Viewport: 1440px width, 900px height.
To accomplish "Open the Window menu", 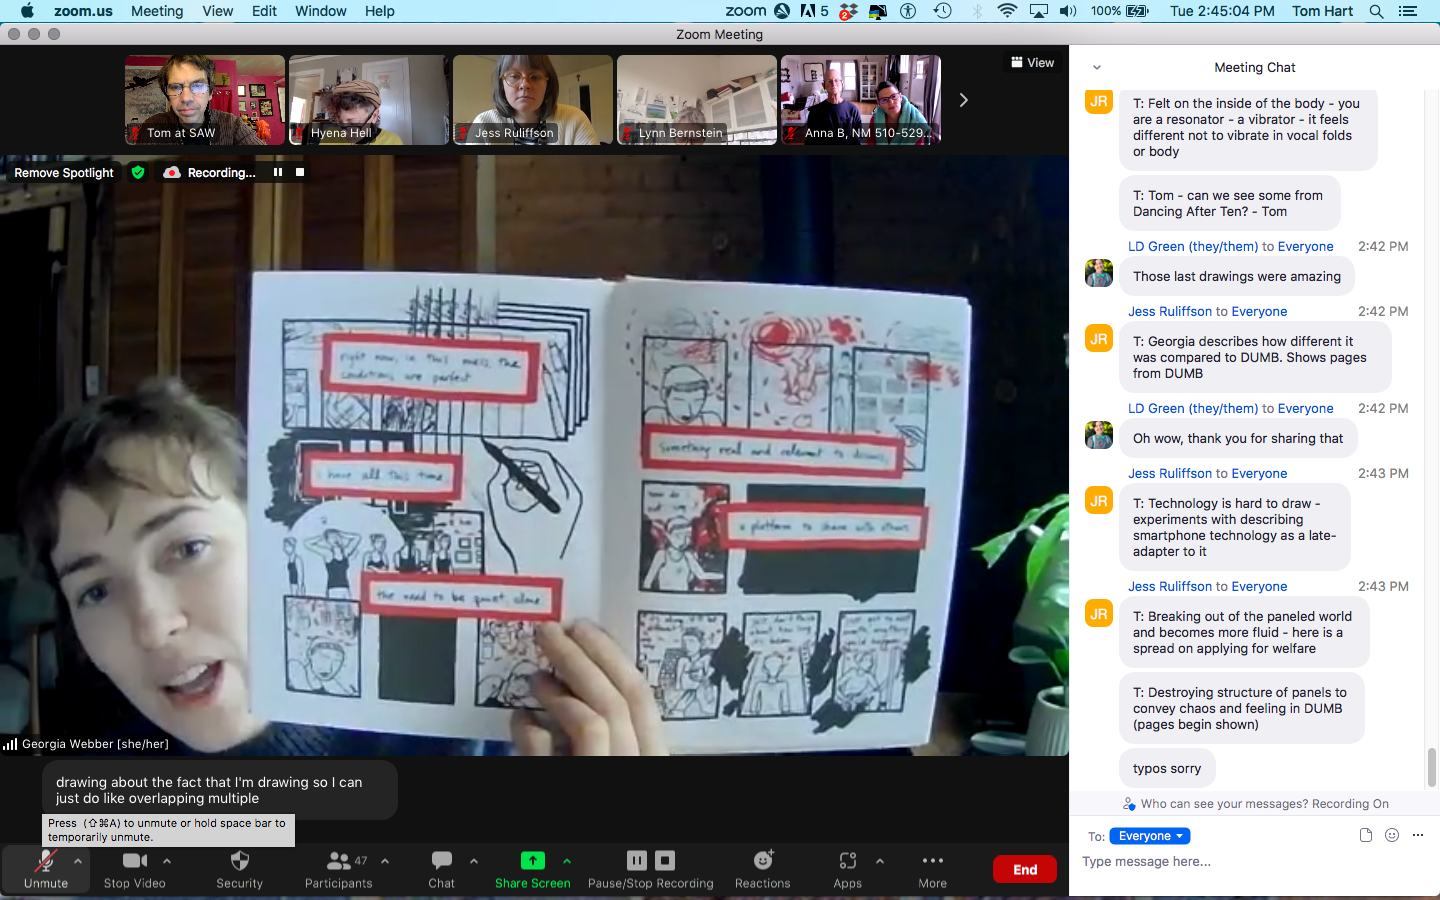I will [320, 11].
